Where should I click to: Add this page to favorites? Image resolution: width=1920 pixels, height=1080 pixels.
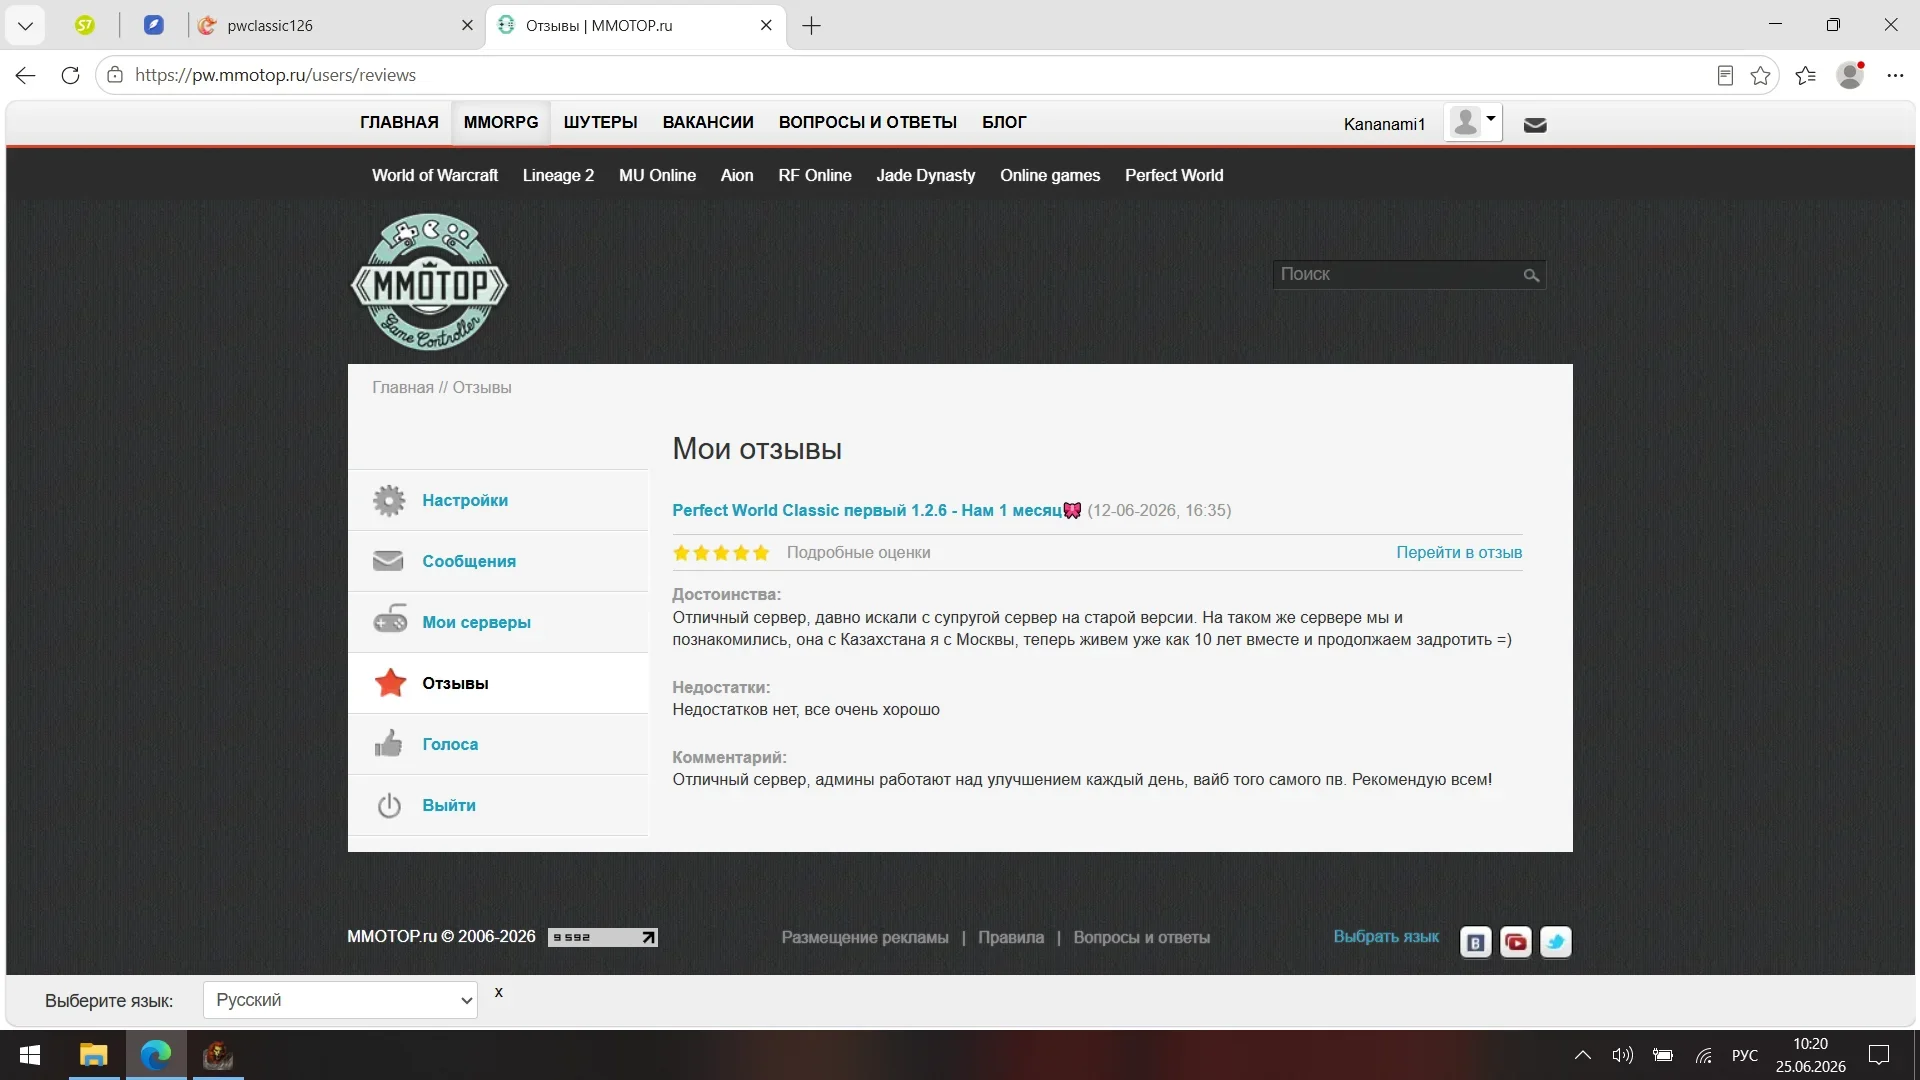pos(1761,75)
